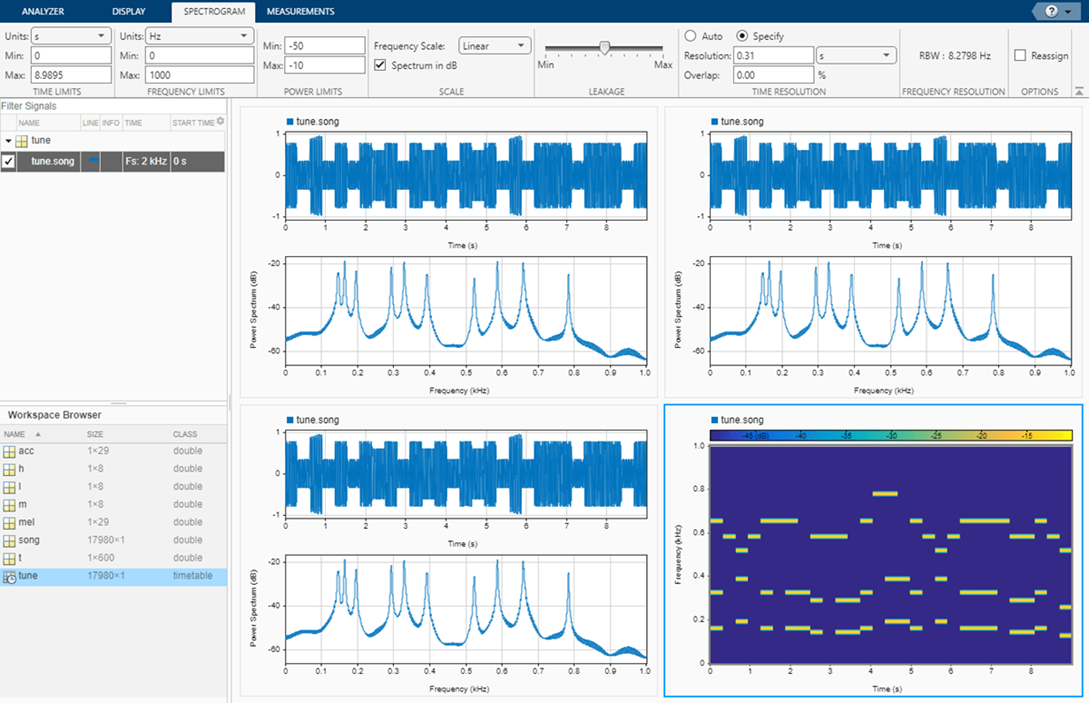Click the Leakage slider handle
The width and height of the screenshot is (1089, 703).
605,47
